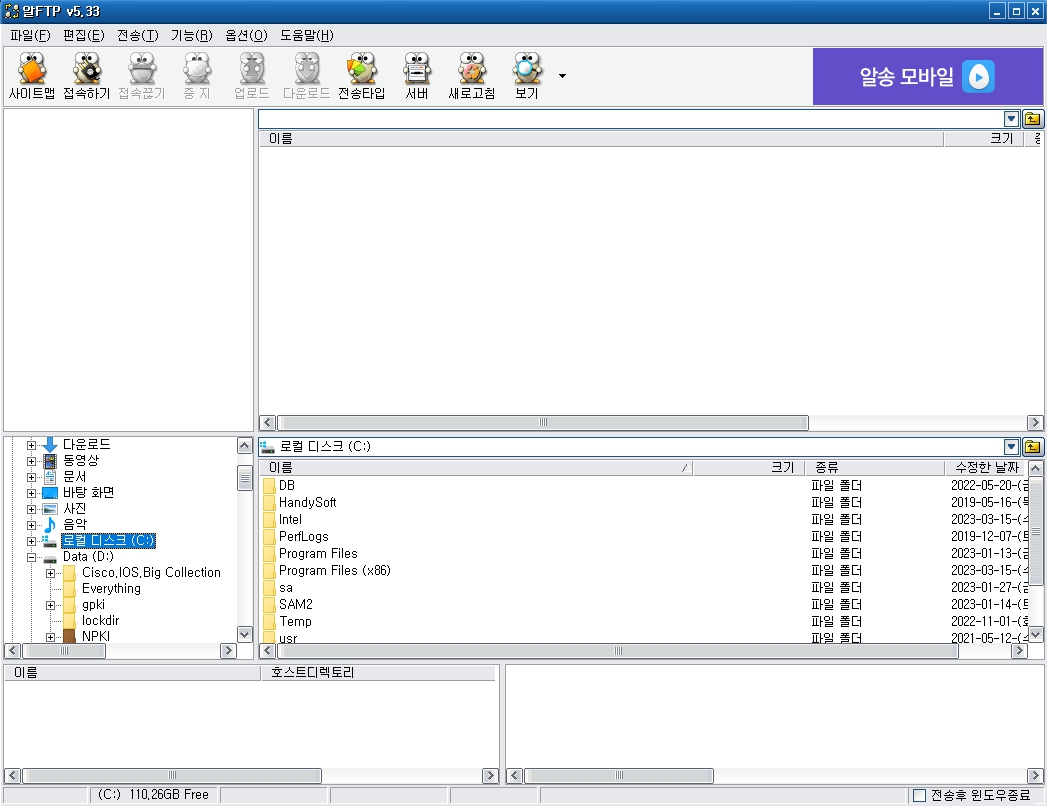Click folder tree vertical scrollbar thumb
The width and height of the screenshot is (1047, 806).
click(244, 477)
